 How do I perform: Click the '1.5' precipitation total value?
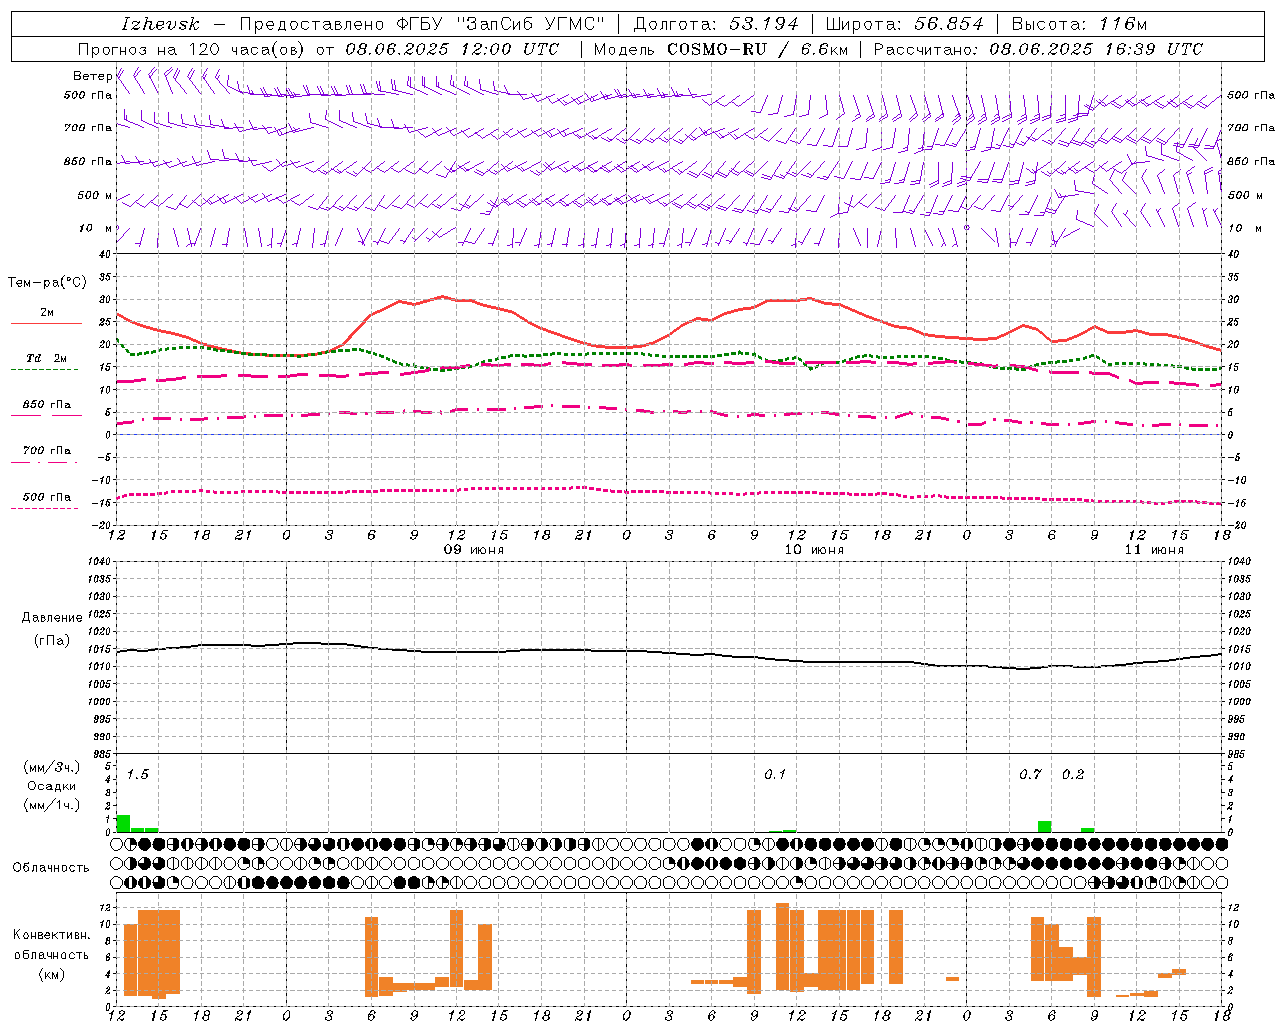[138, 774]
